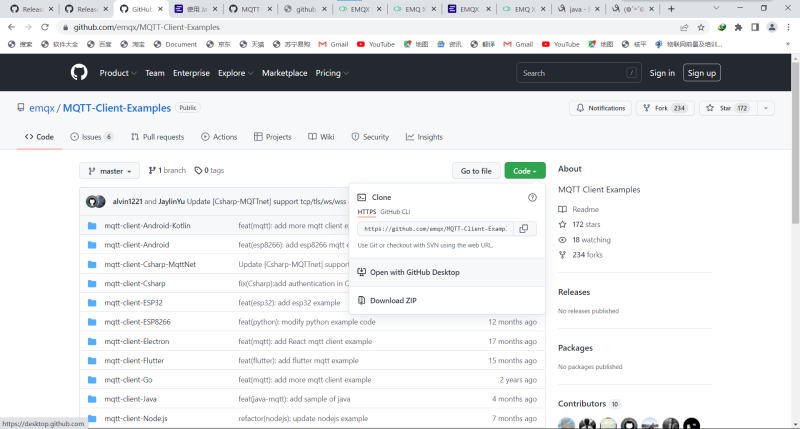Click the share page icon in address bar
800x429 pixels.
(x=684, y=28)
